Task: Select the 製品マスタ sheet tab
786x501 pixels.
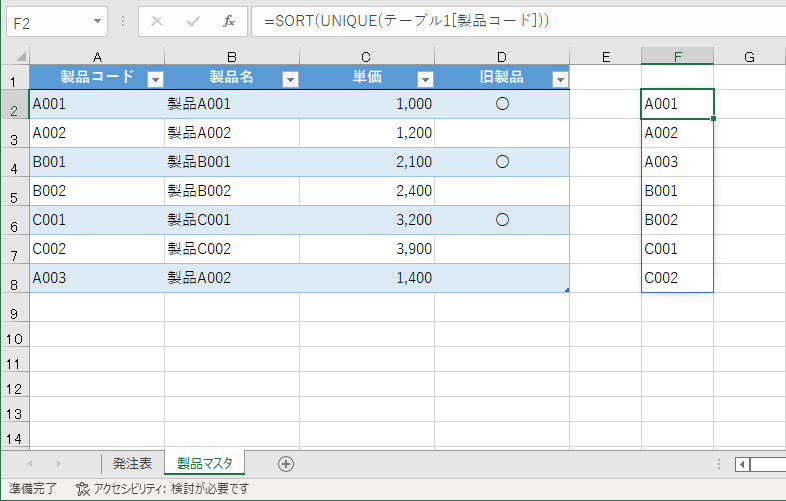Action: [205, 463]
